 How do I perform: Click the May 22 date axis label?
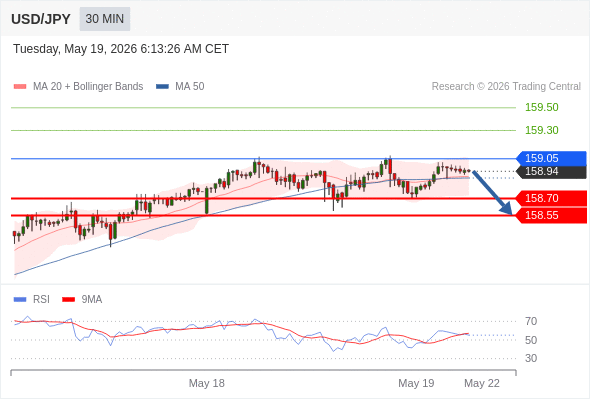pyautogui.click(x=482, y=383)
